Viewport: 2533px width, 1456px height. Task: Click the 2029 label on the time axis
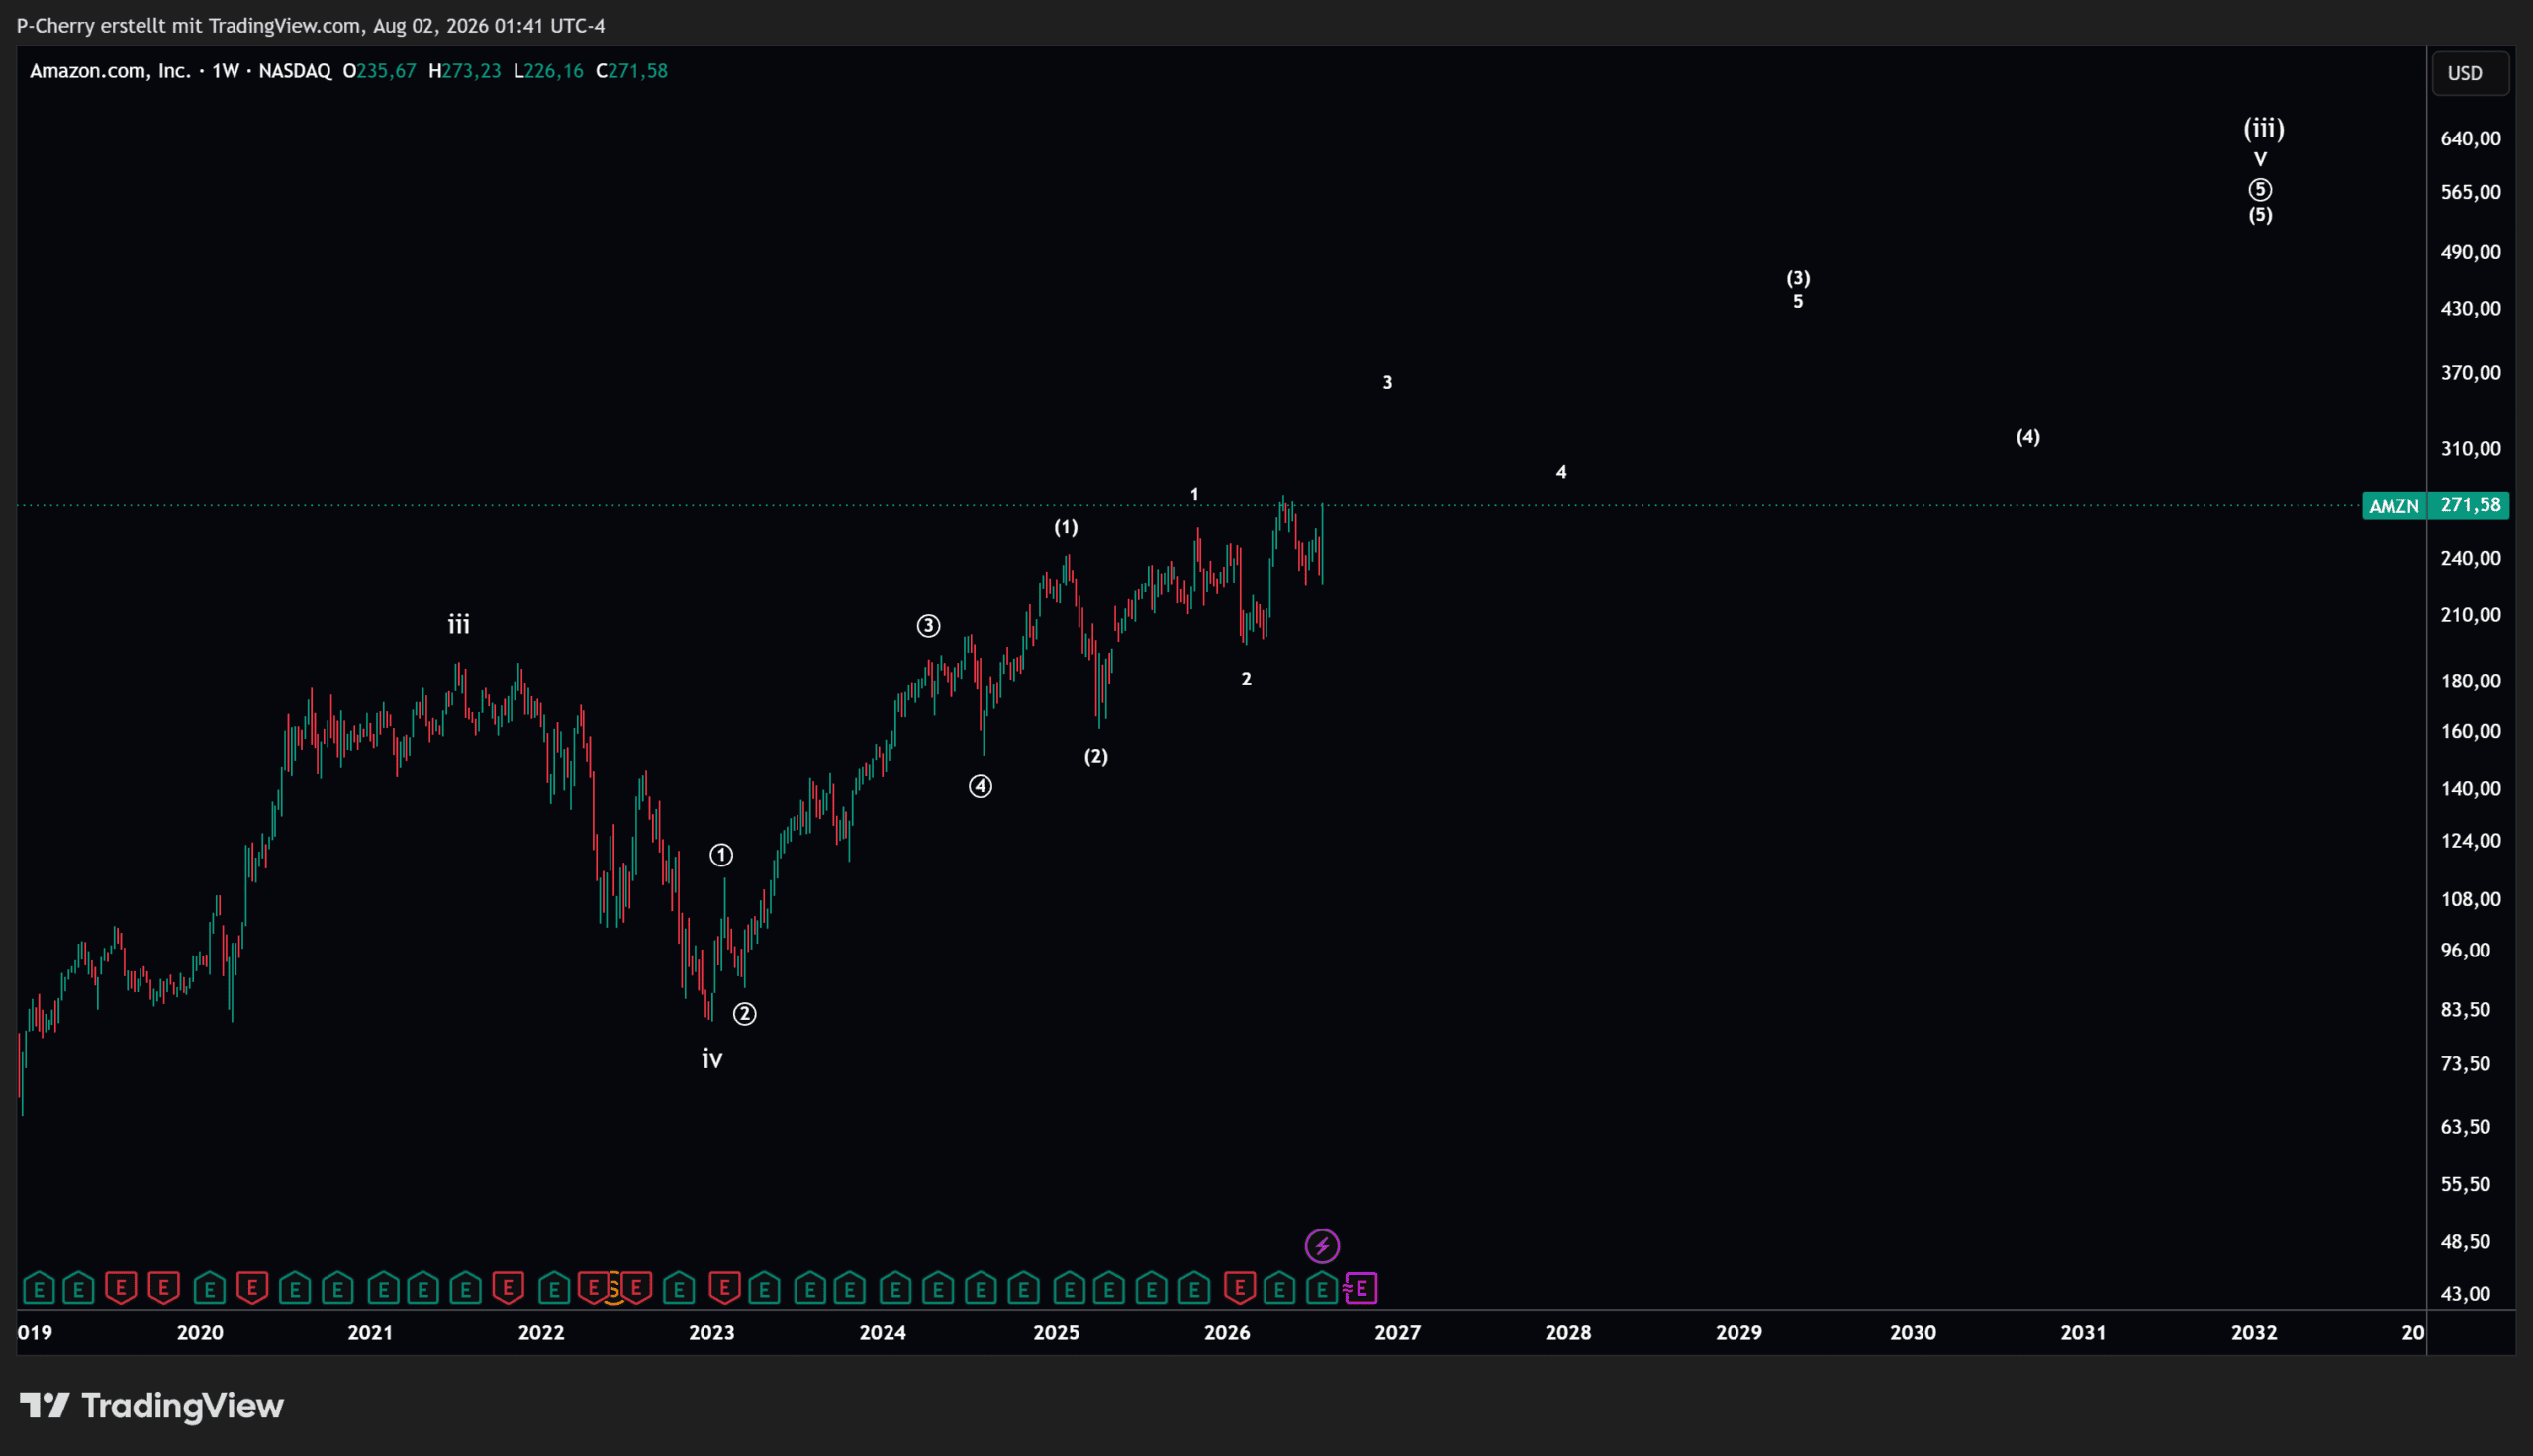(1739, 1333)
